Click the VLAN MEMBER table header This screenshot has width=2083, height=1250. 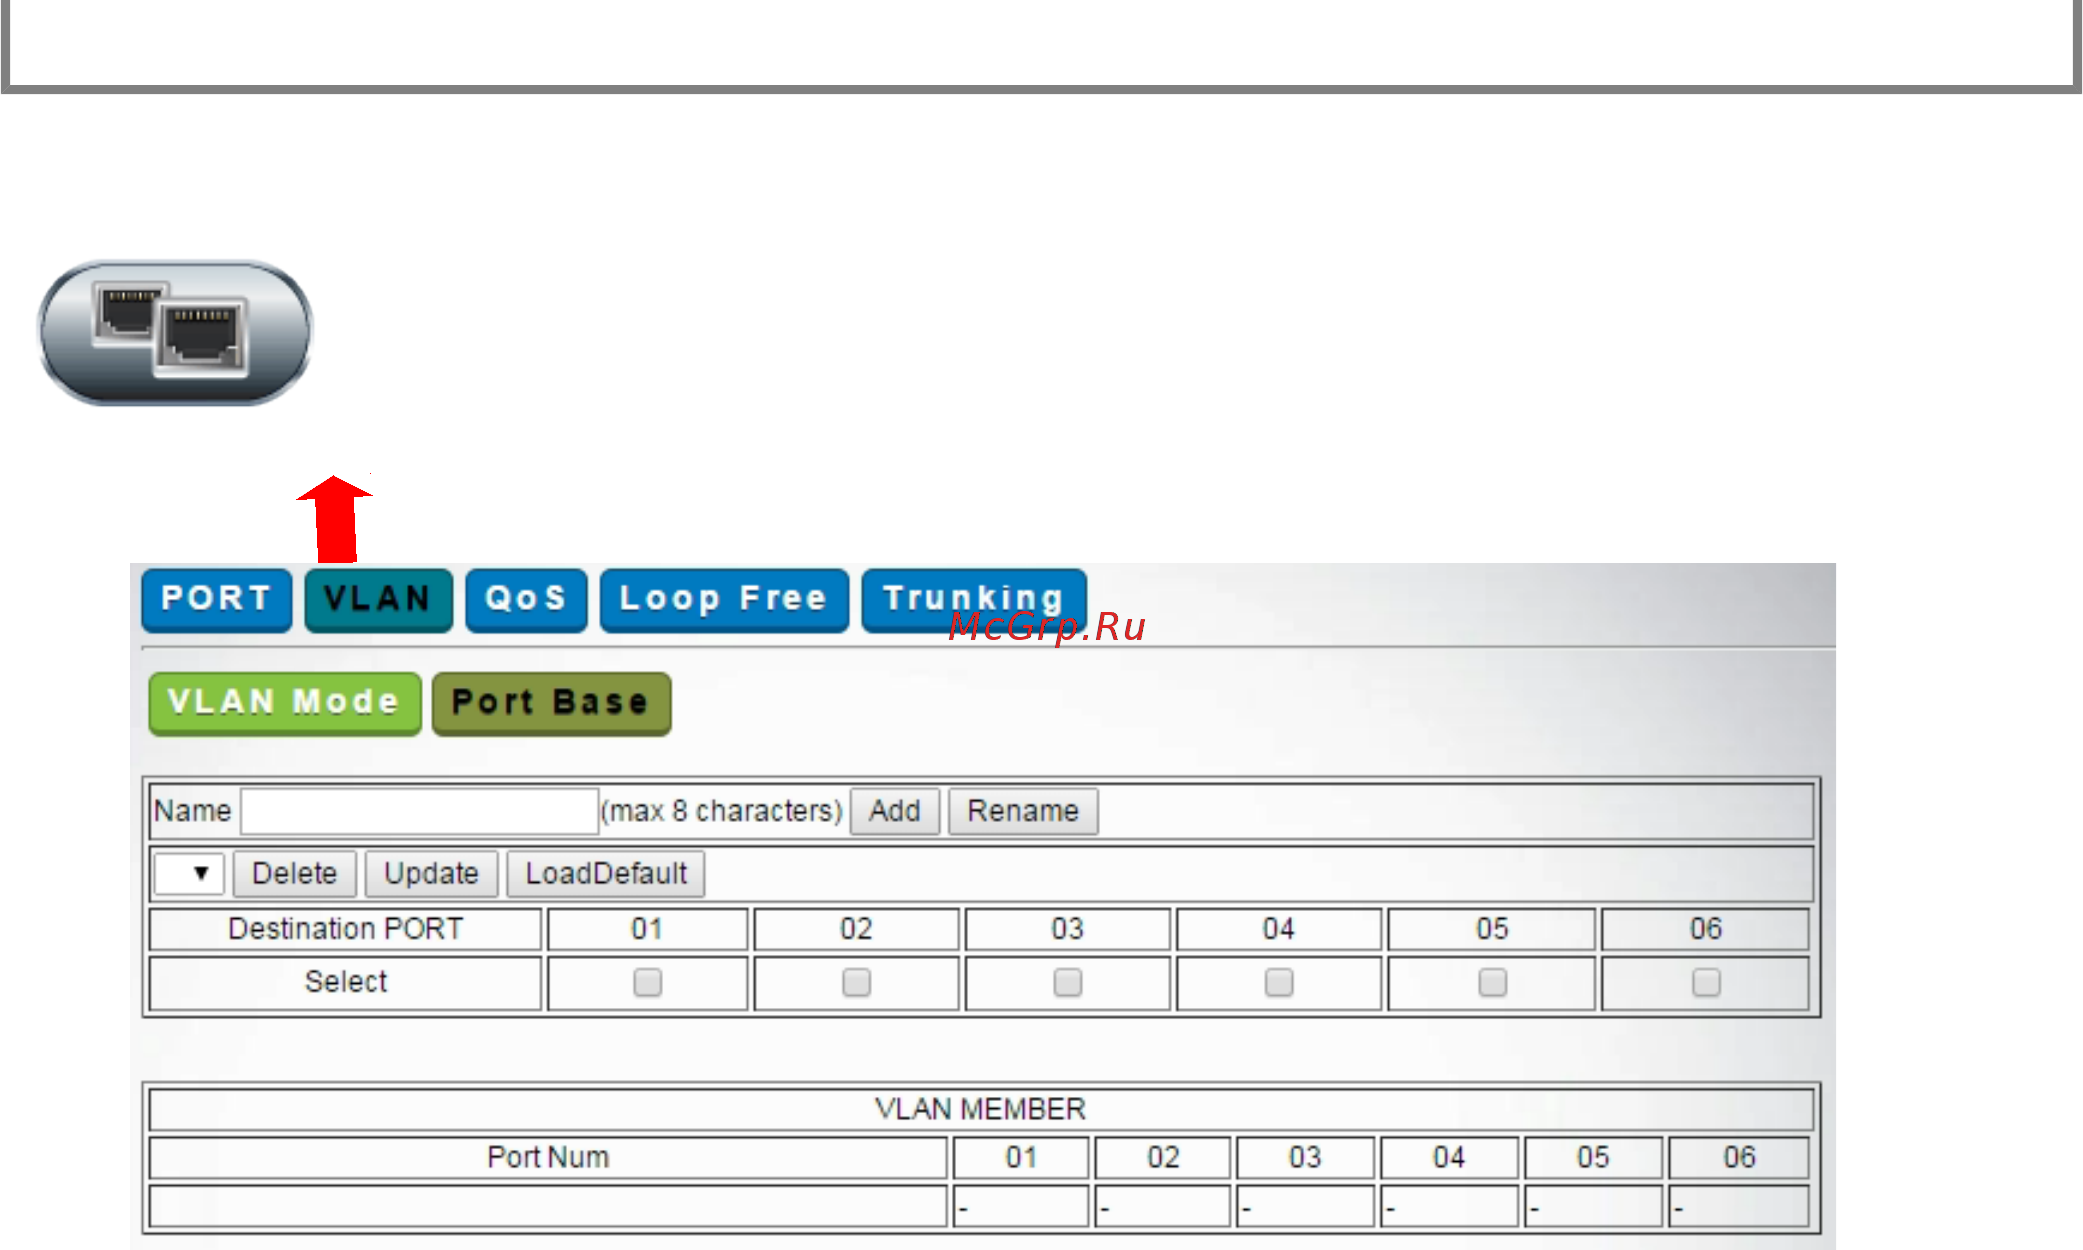(981, 1109)
